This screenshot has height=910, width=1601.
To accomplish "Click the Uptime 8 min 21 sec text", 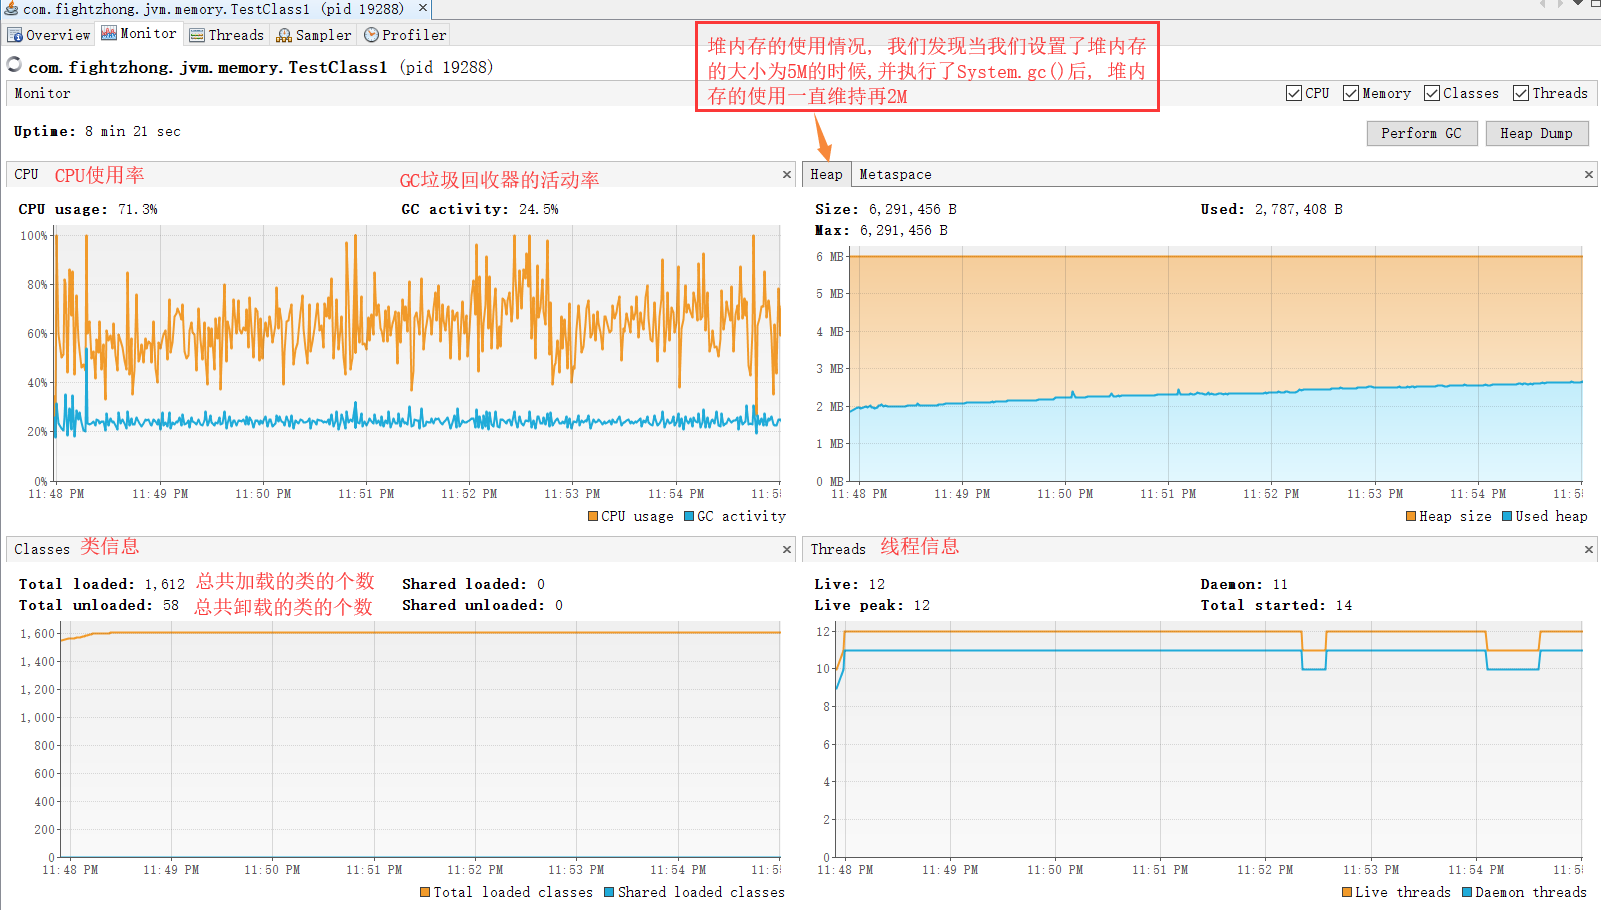I will [x=97, y=131].
